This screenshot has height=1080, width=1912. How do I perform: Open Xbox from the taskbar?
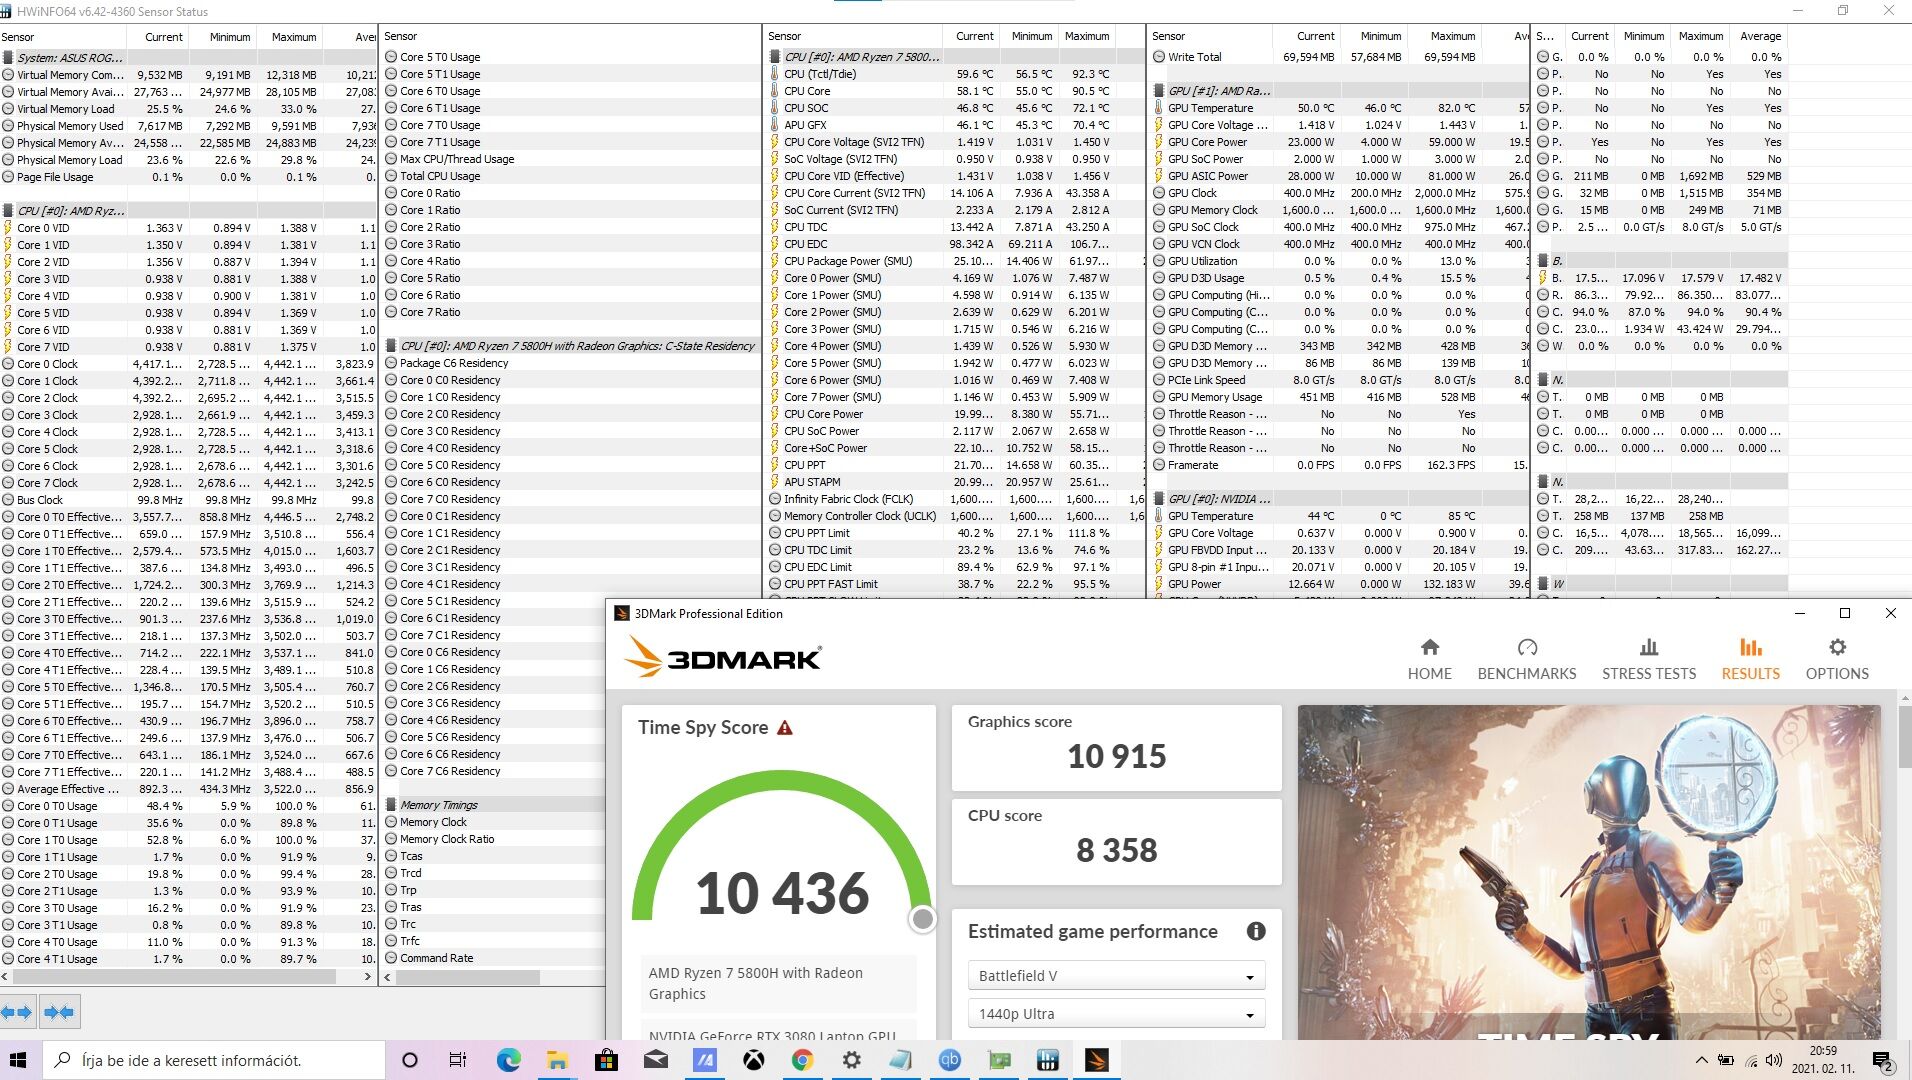pos(754,1060)
